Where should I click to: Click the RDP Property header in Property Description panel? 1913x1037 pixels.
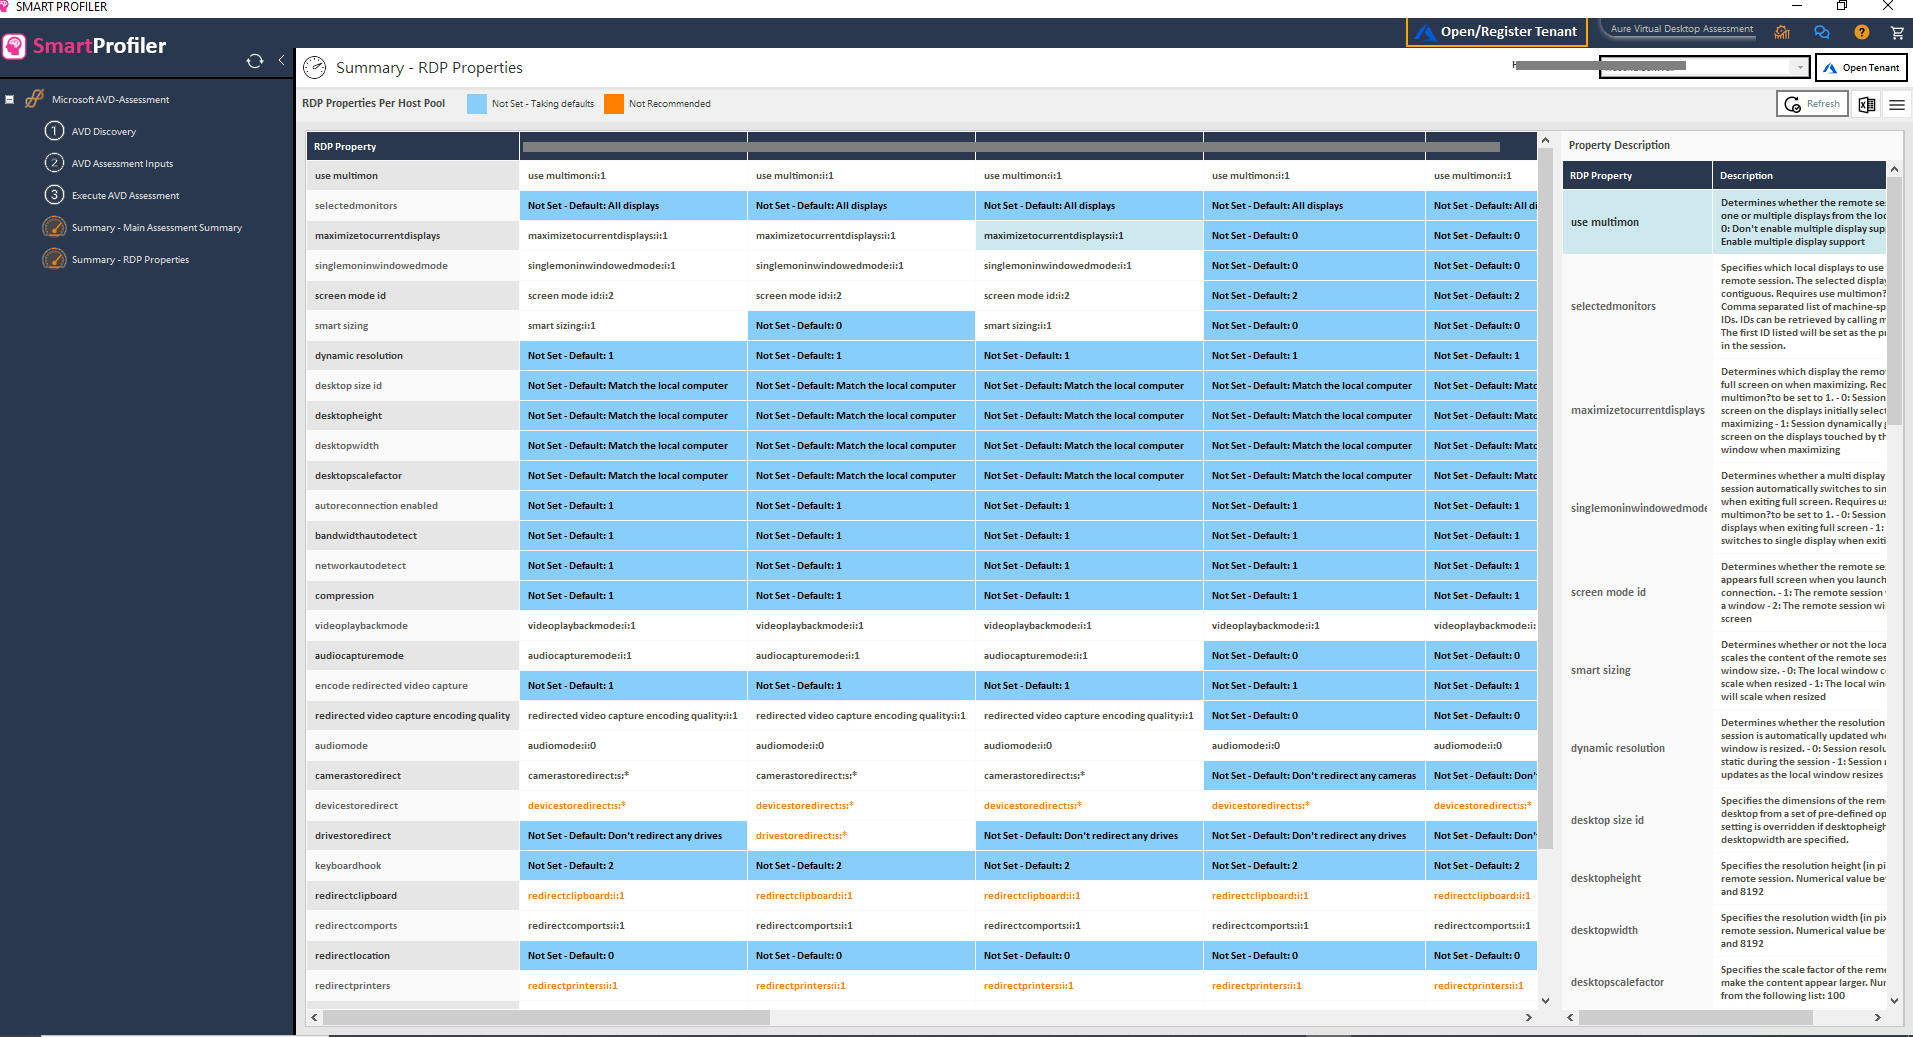(x=1637, y=175)
